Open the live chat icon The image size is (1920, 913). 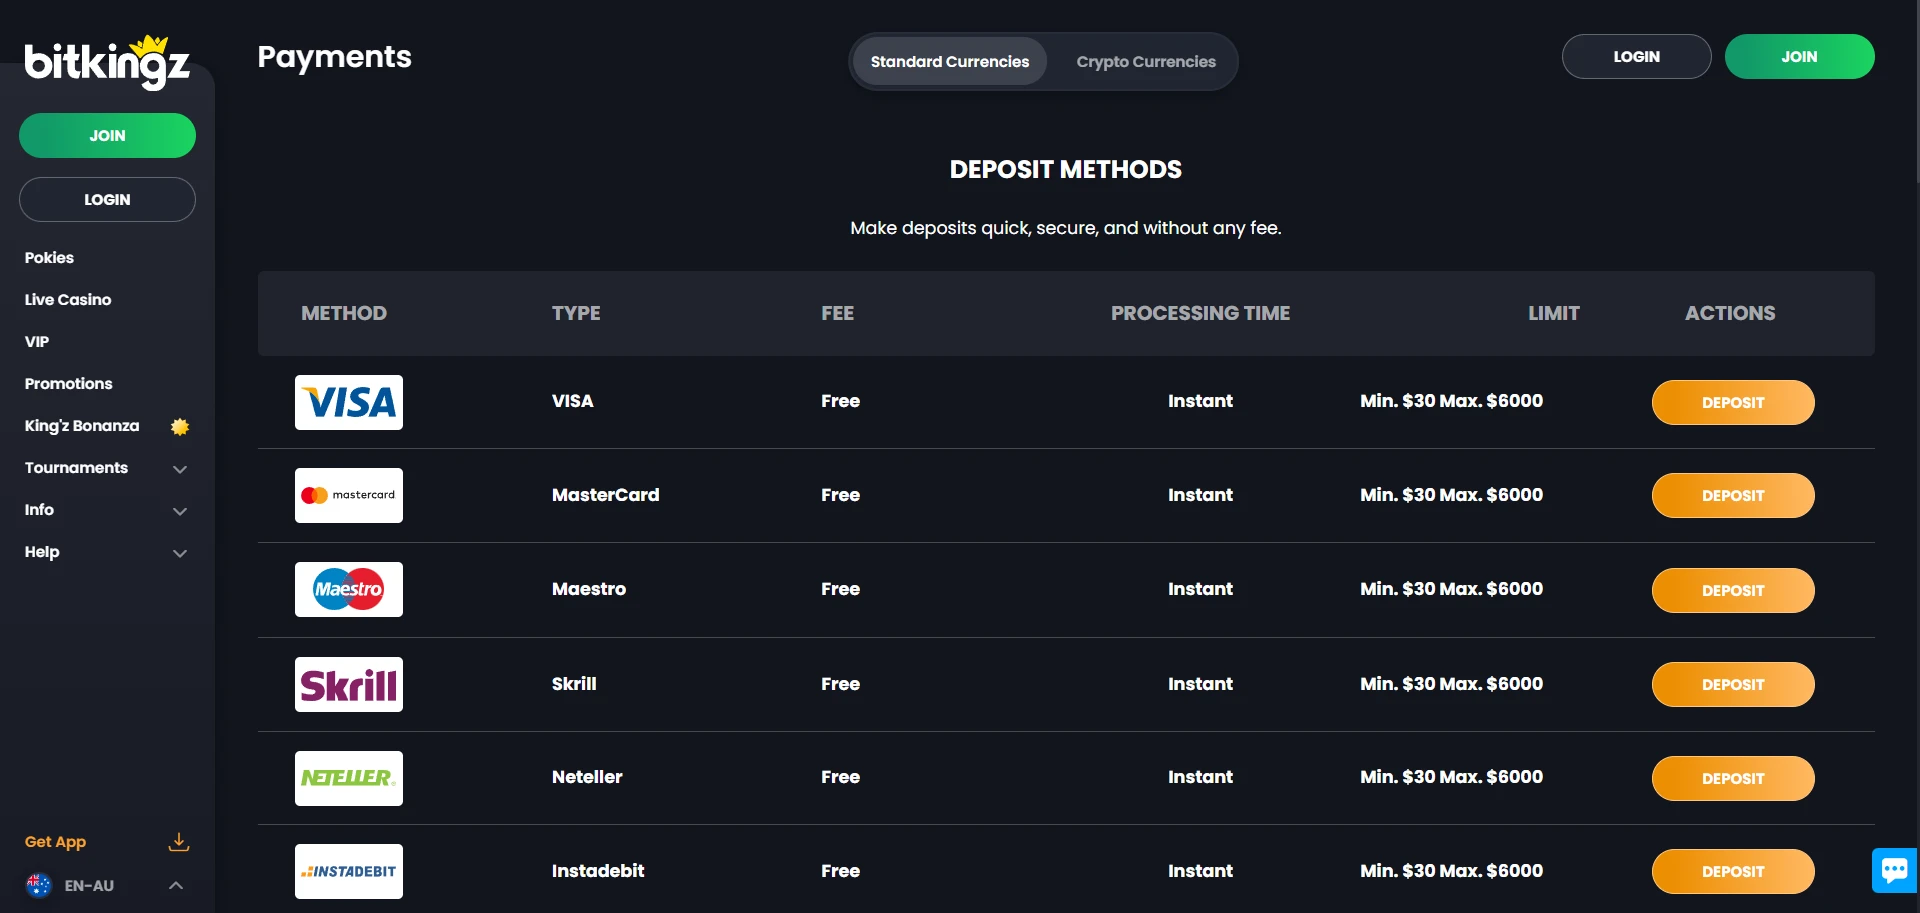point(1894,870)
